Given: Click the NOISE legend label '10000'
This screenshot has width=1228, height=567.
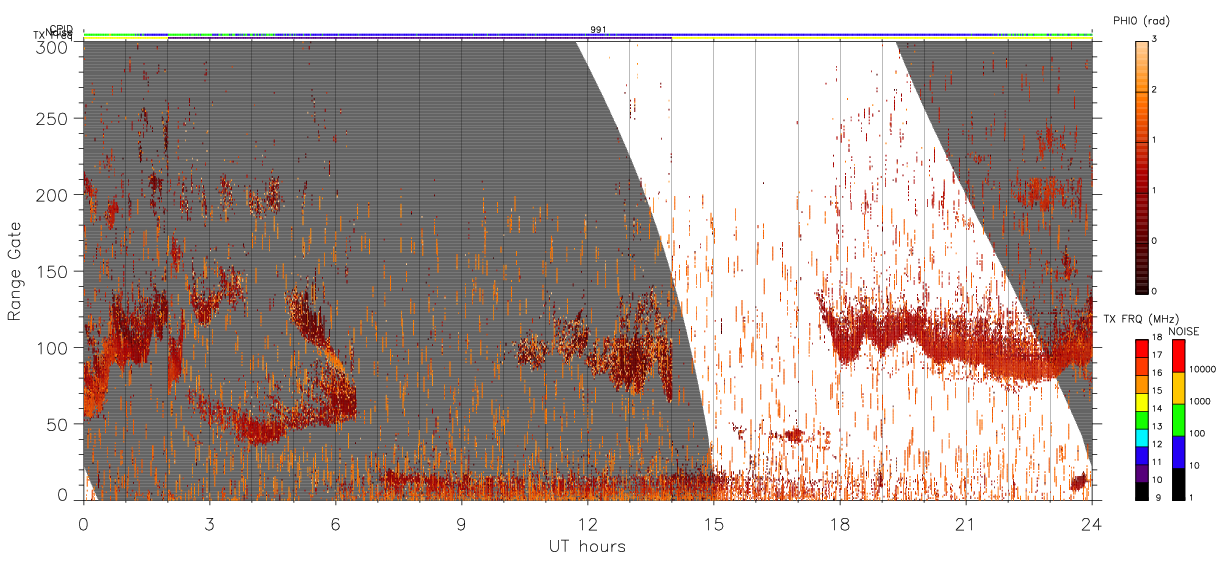Looking at the screenshot, I should click(x=1202, y=369).
